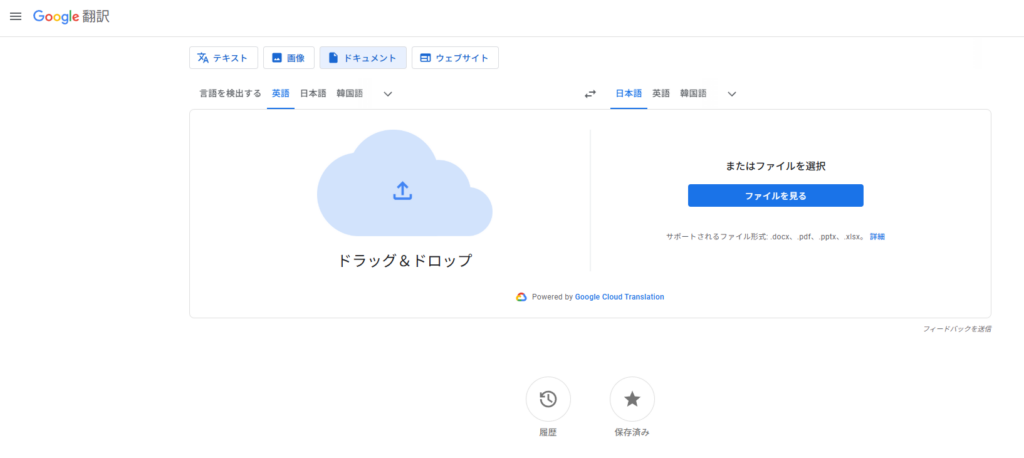Image resolution: width=1024 pixels, height=458 pixels.
Task: Set target language to 韓国語
Action: tap(693, 94)
